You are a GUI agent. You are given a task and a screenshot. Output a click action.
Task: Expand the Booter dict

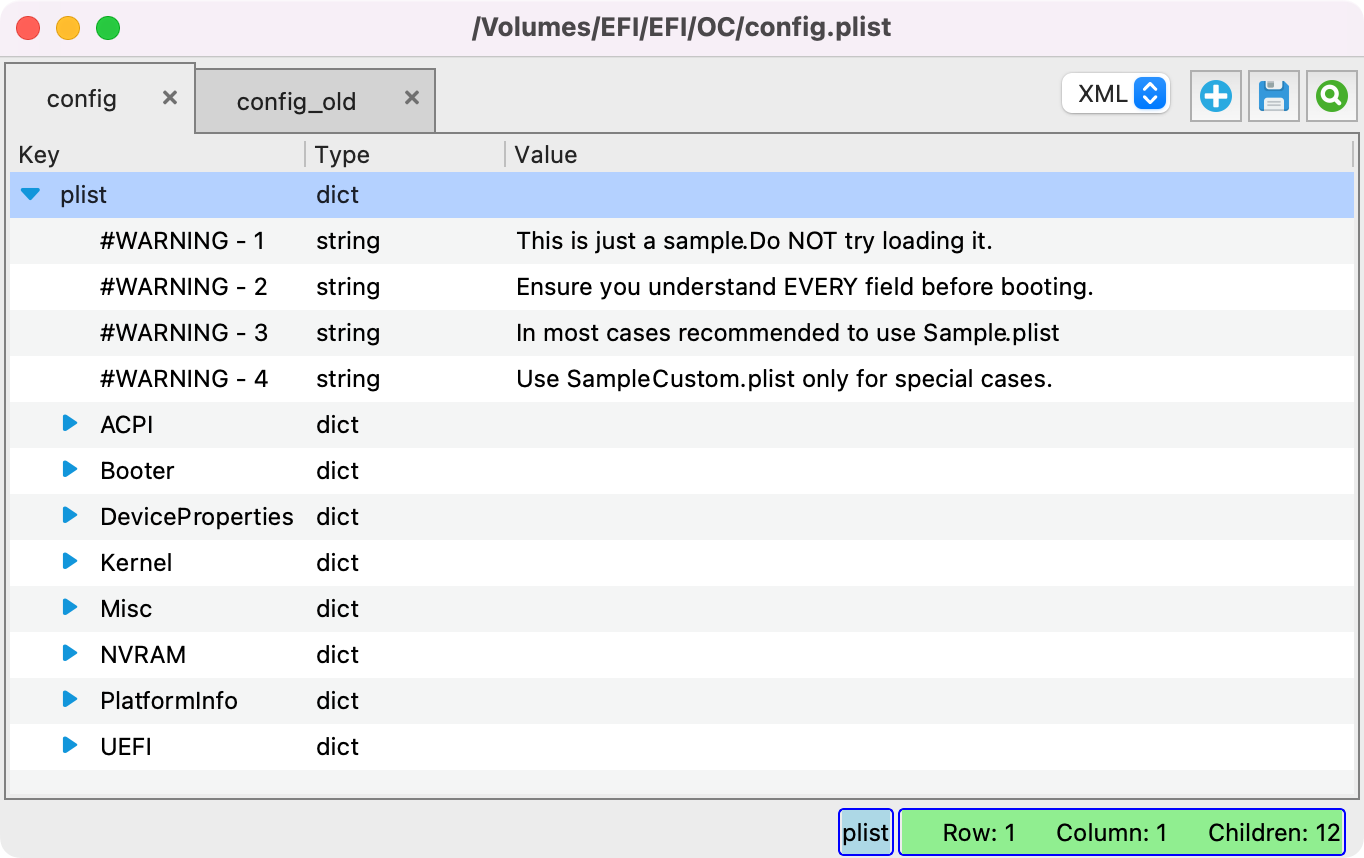point(70,470)
